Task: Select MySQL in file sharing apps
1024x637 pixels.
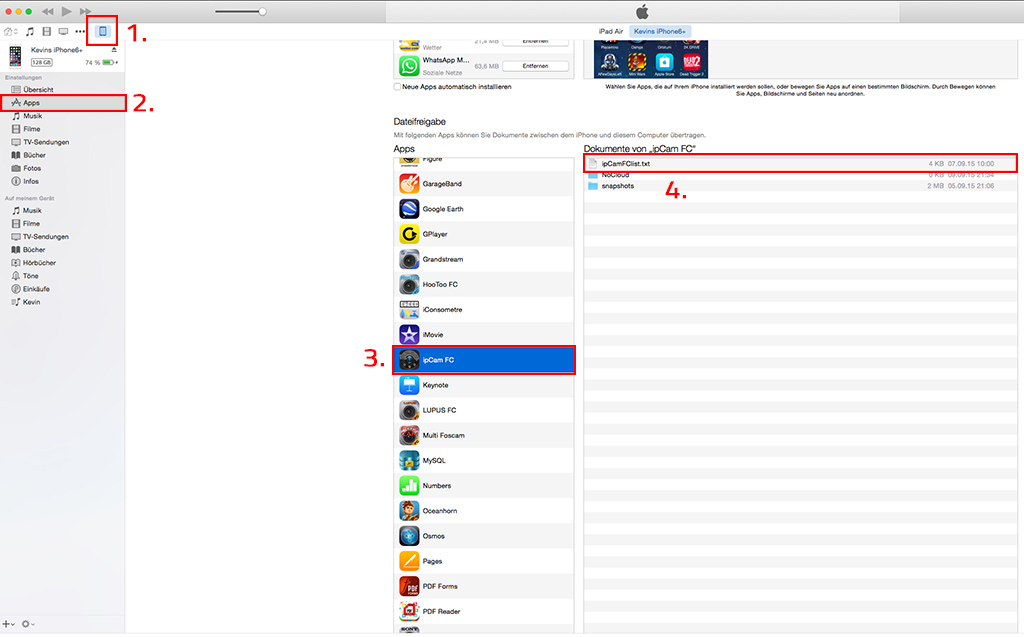Action: click(x=484, y=461)
